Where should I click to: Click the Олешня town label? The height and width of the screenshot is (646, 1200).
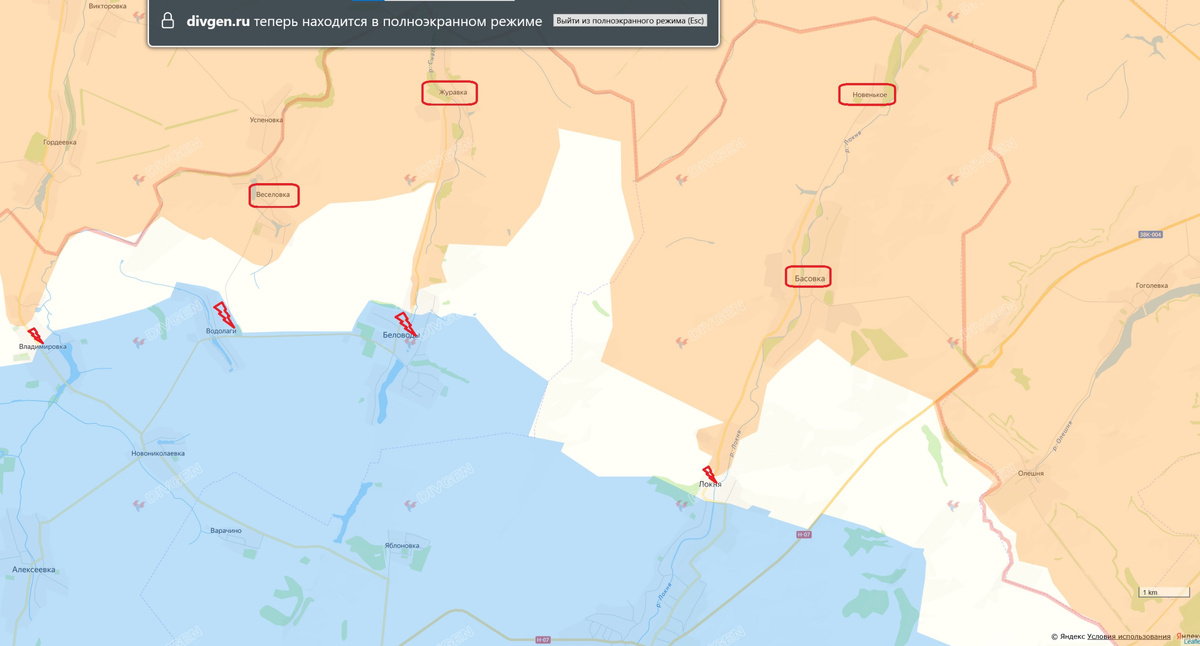click(x=1031, y=473)
